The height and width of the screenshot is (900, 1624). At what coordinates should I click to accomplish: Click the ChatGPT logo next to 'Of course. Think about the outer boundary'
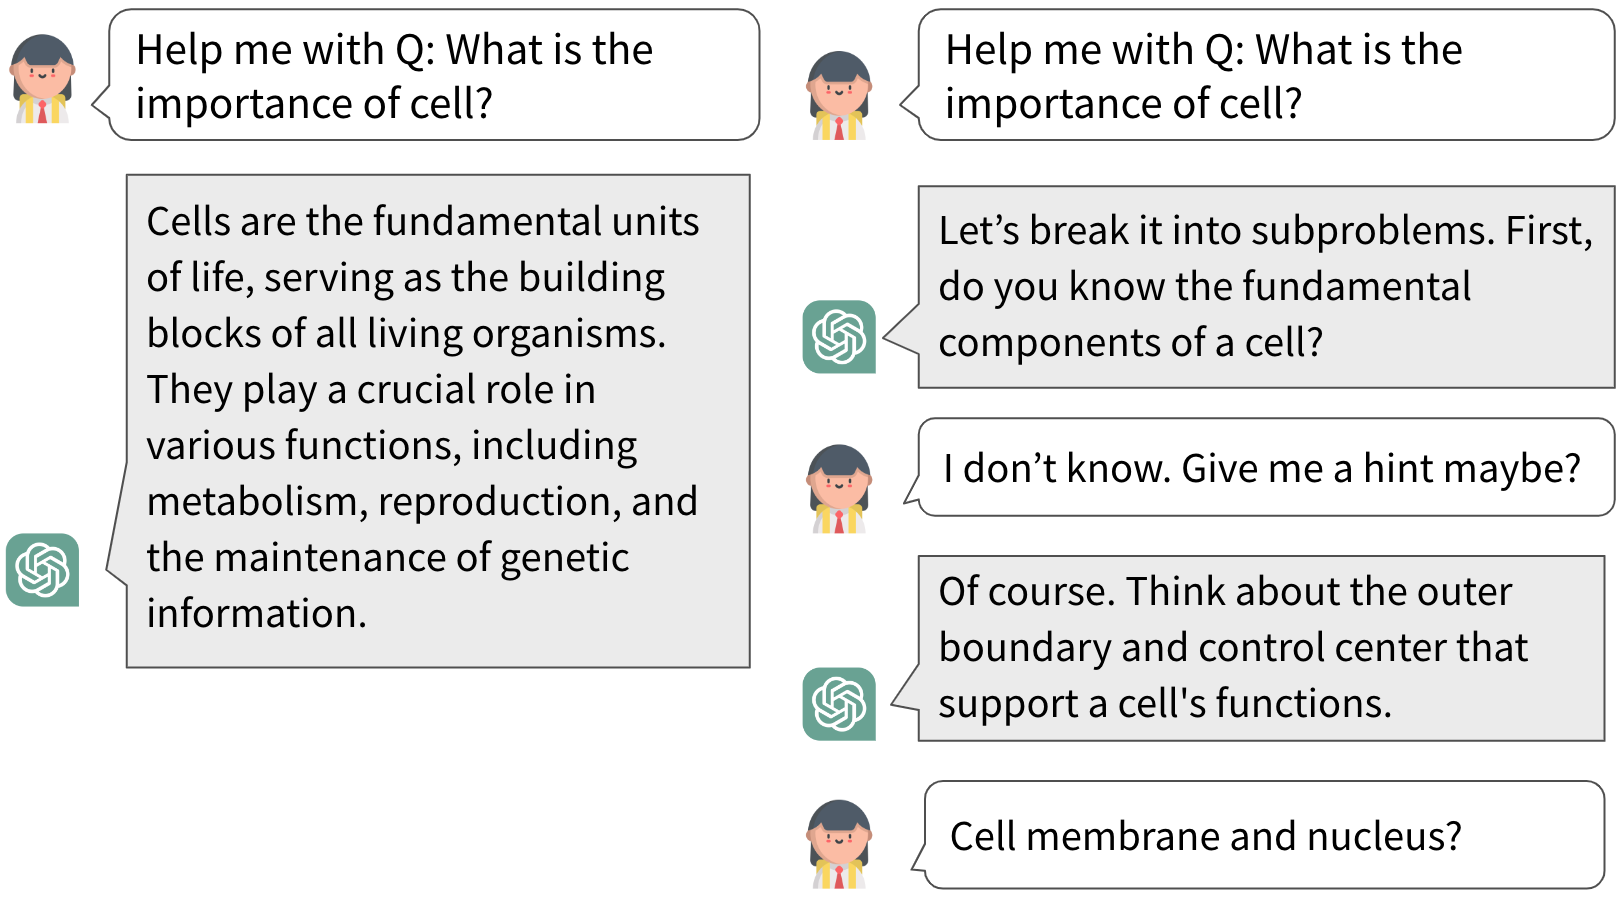click(839, 704)
